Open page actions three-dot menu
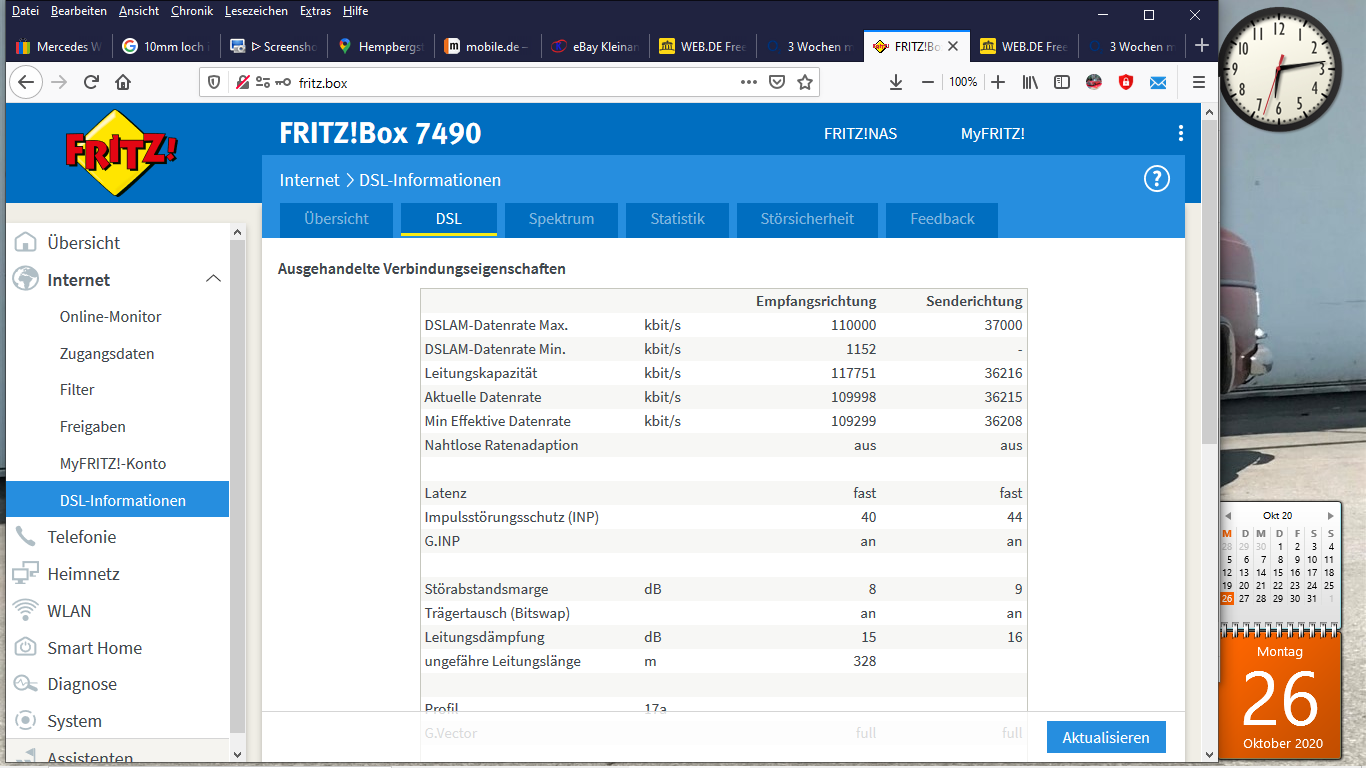 pyautogui.click(x=748, y=82)
